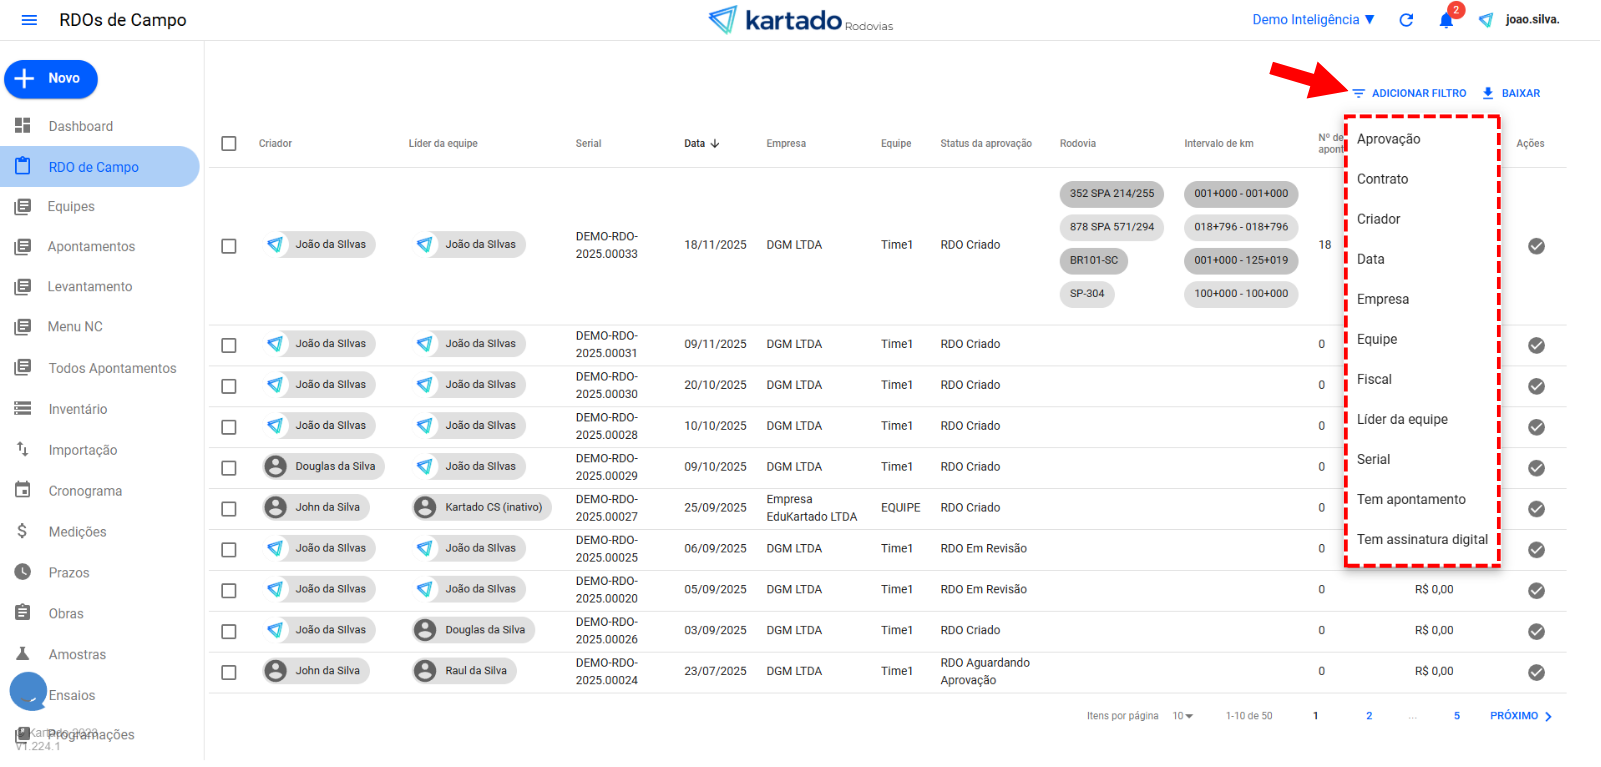Go to page 2 of results
This screenshot has height=767, width=1601.
pos(1369,716)
